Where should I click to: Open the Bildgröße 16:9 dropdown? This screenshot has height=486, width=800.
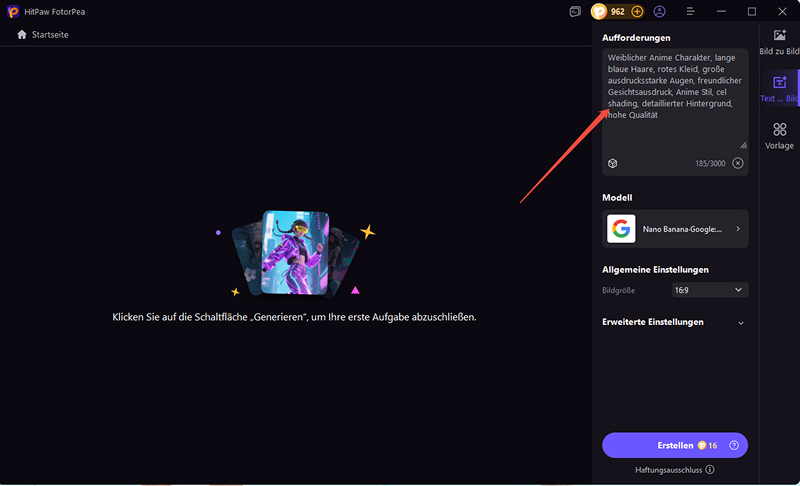pyautogui.click(x=710, y=290)
